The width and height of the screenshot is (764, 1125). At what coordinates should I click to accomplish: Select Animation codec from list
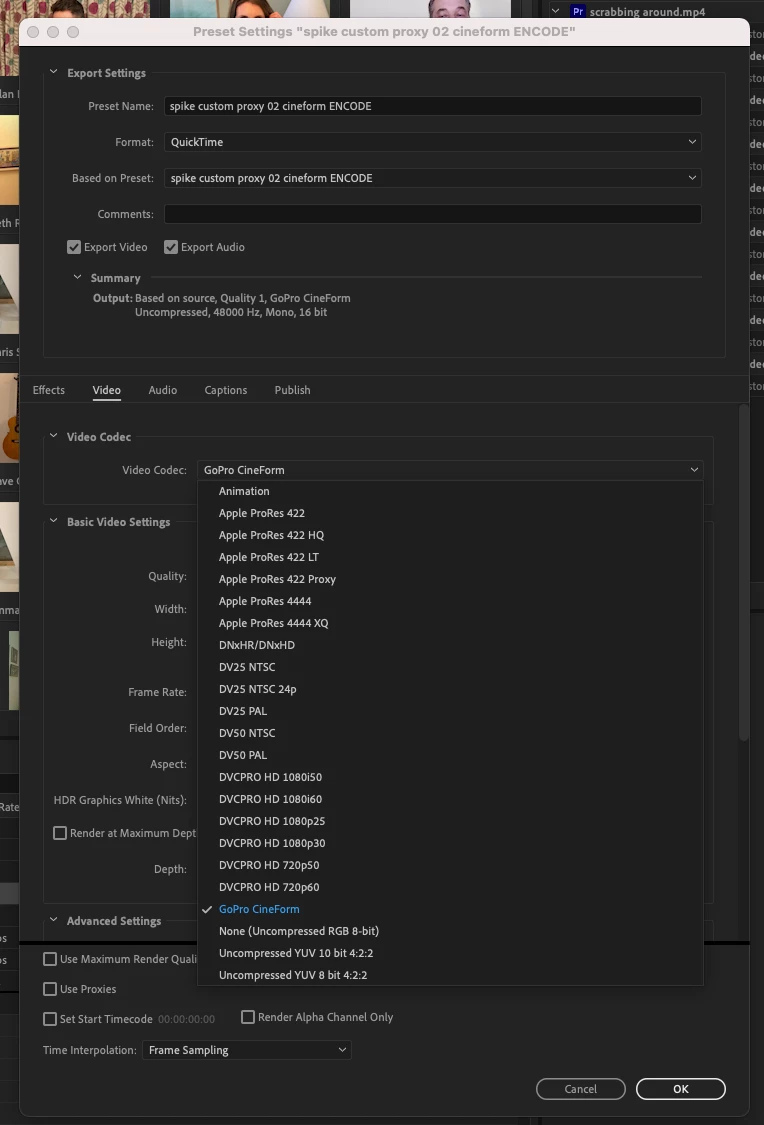[451, 491]
